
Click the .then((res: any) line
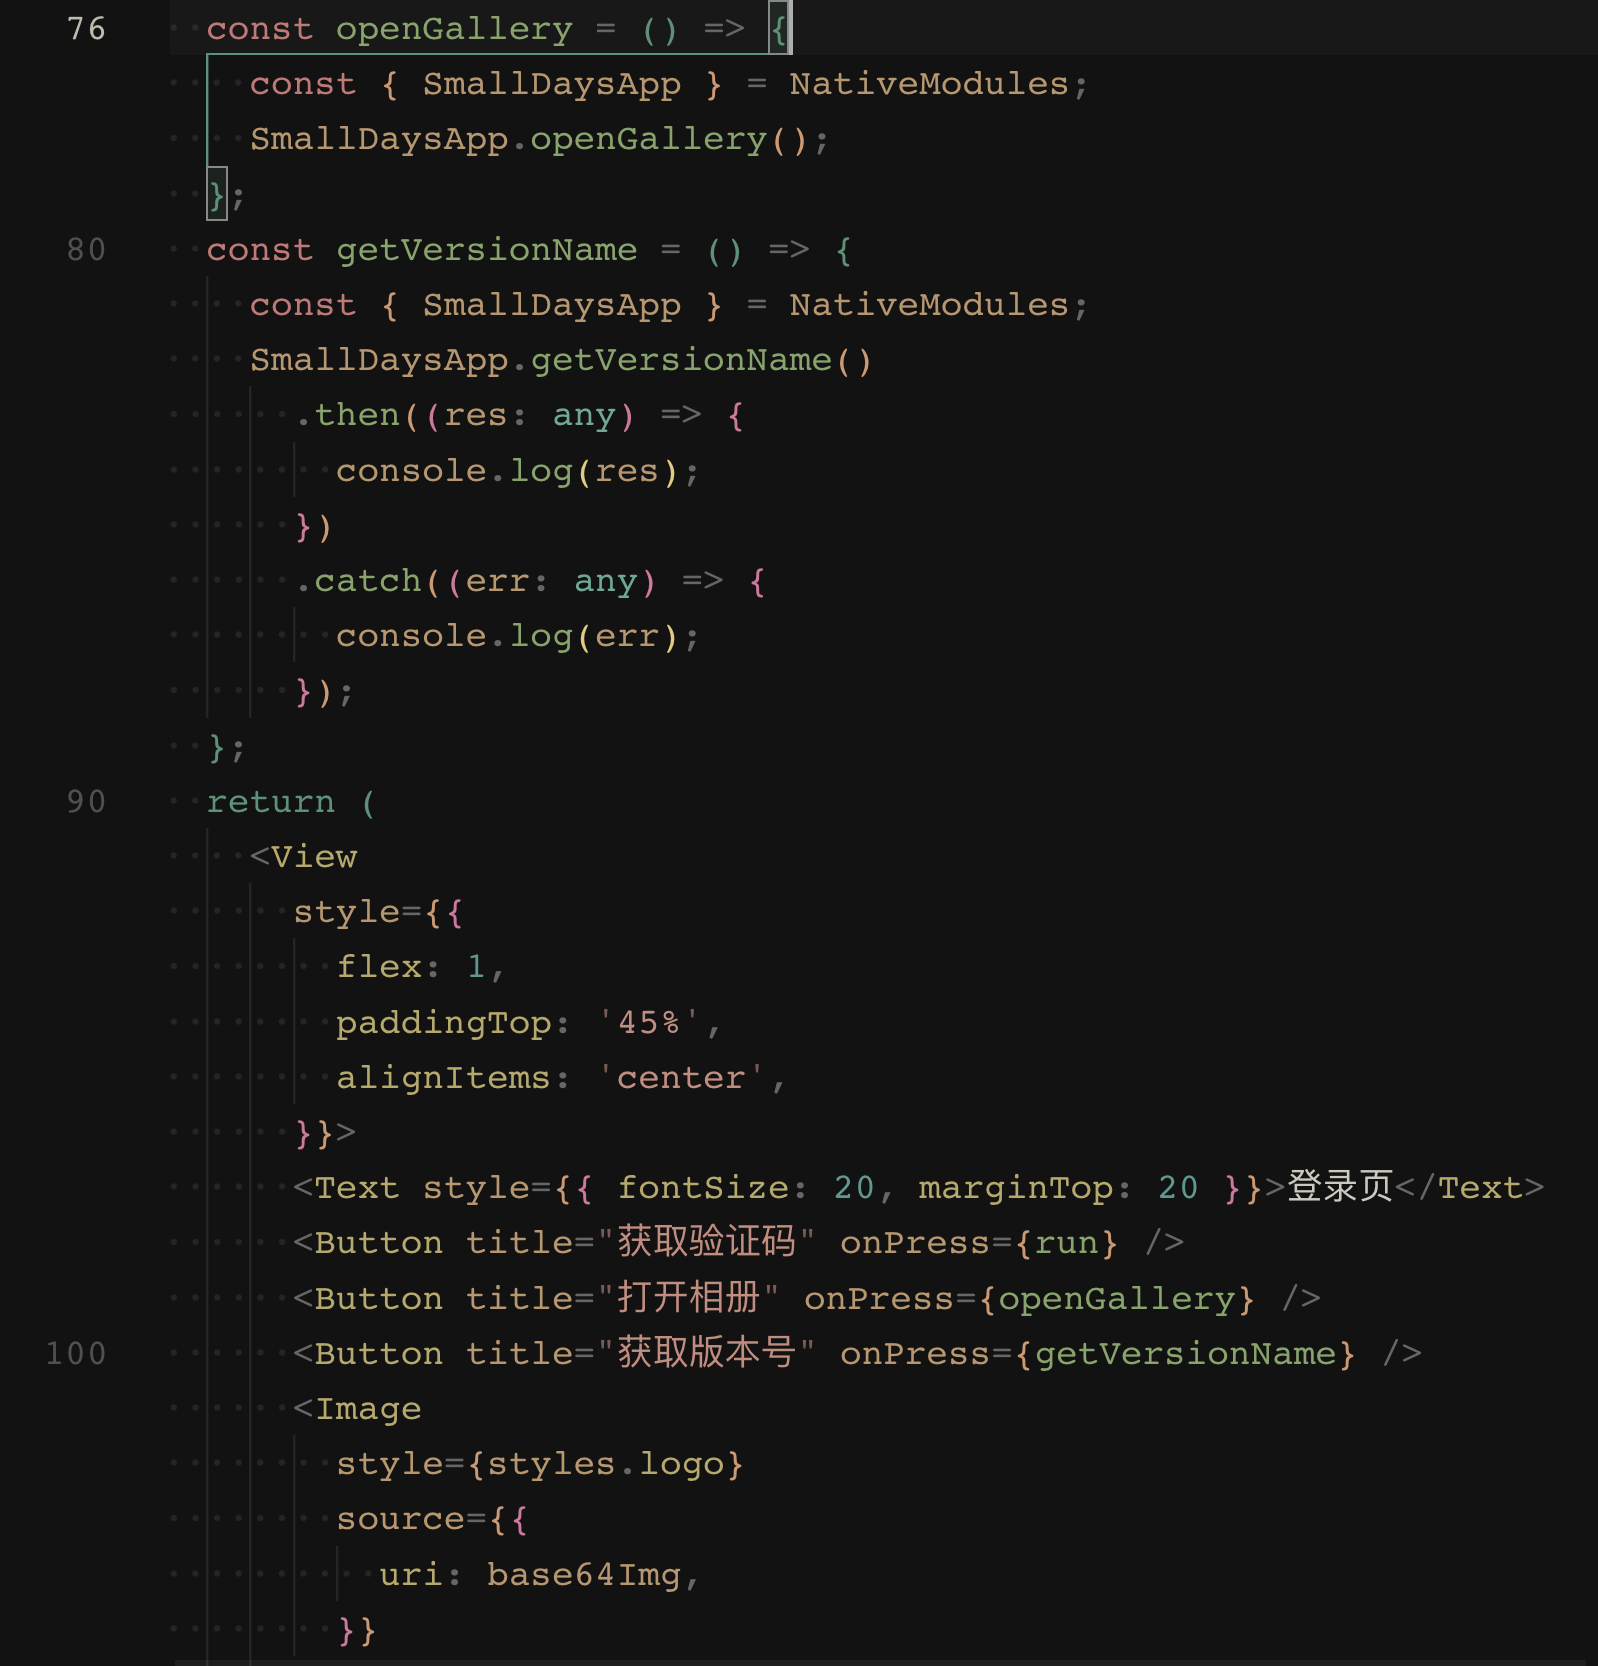click(x=520, y=415)
